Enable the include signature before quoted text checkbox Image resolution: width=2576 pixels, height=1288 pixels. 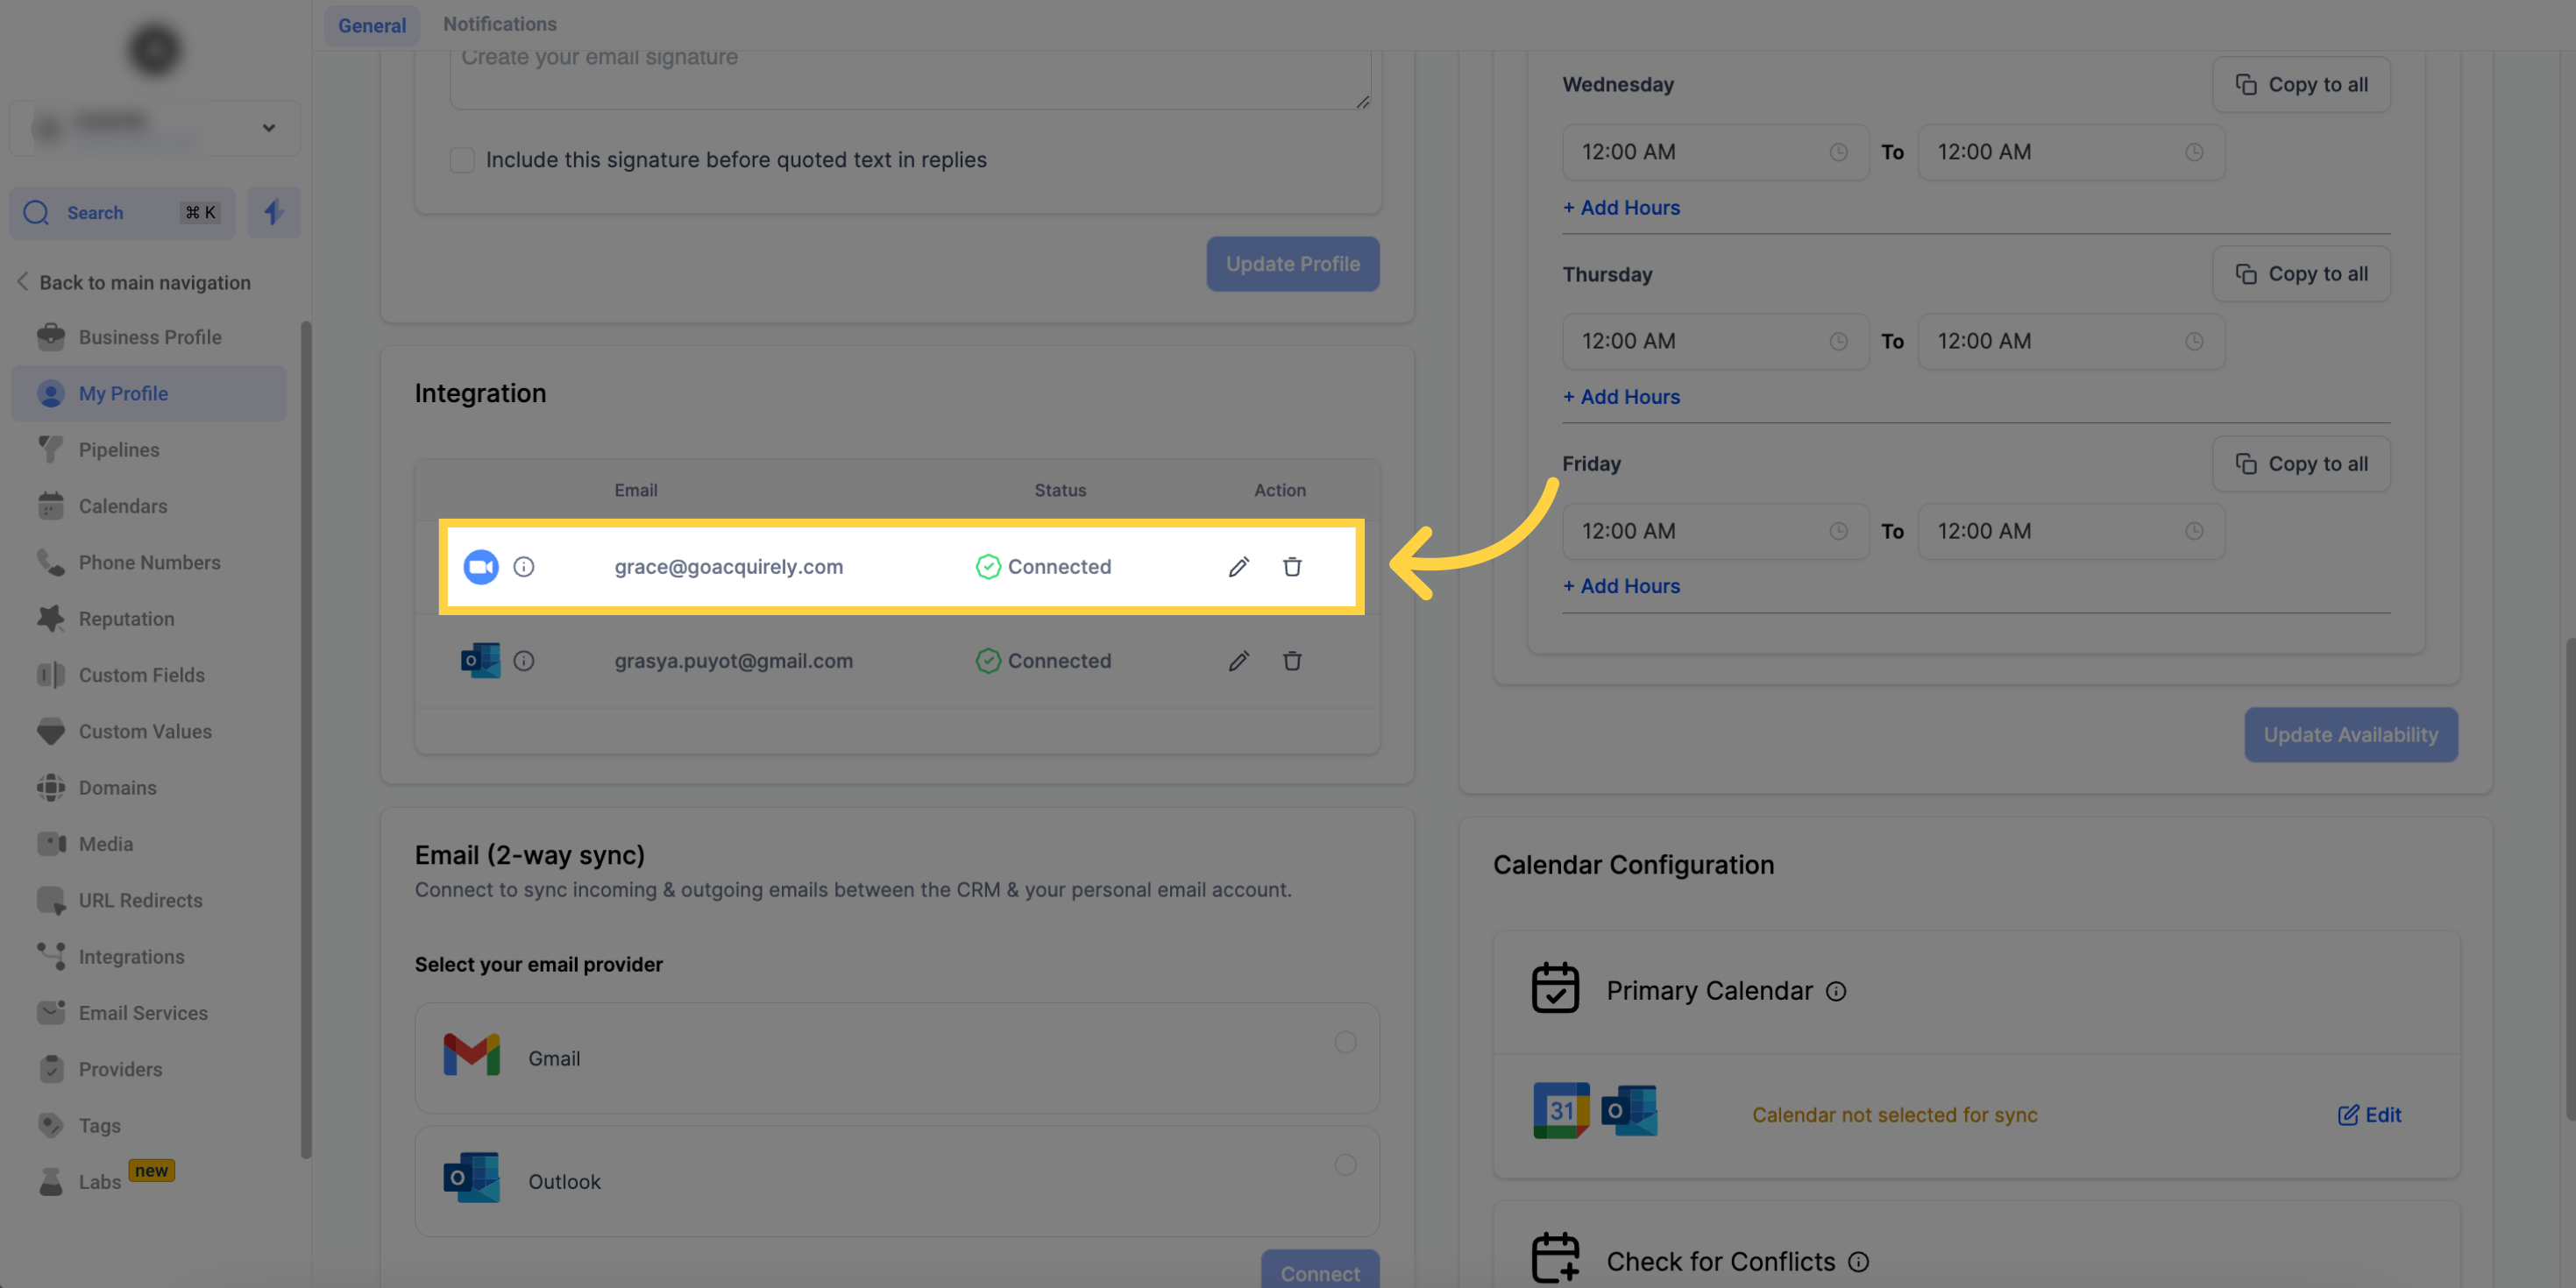coord(462,161)
